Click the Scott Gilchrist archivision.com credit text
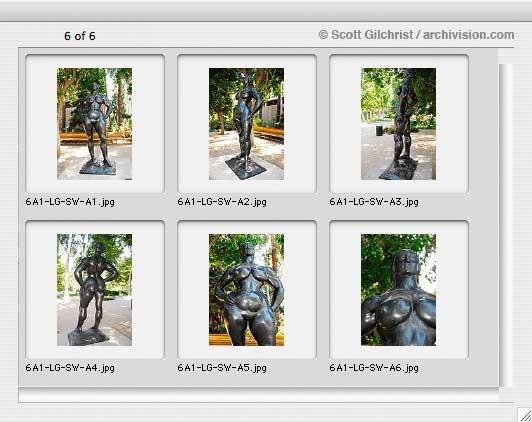532x422 pixels. tap(416, 35)
